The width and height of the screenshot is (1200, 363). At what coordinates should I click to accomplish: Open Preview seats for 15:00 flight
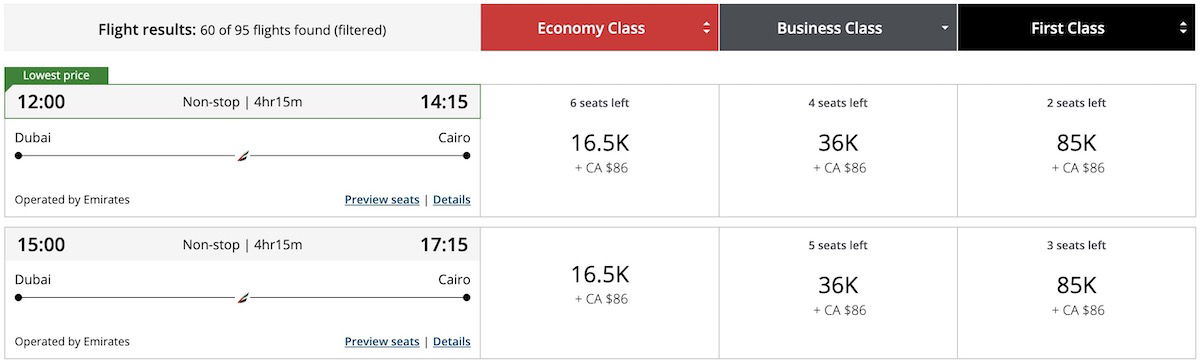(x=382, y=341)
